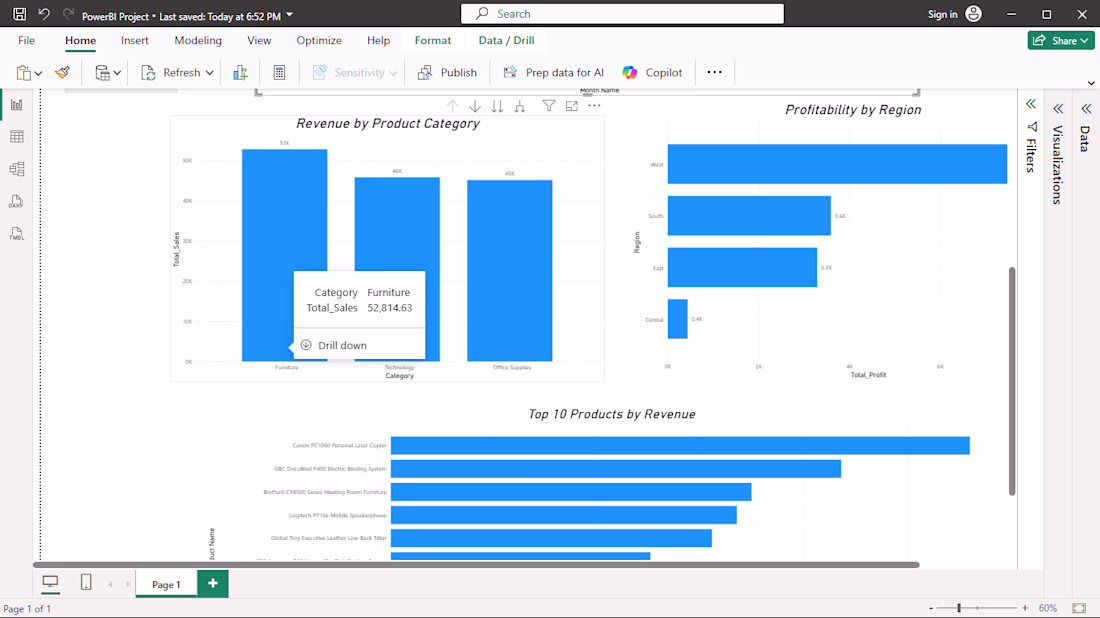Switch to desktop layout view
1100x618 pixels.
tap(51, 582)
